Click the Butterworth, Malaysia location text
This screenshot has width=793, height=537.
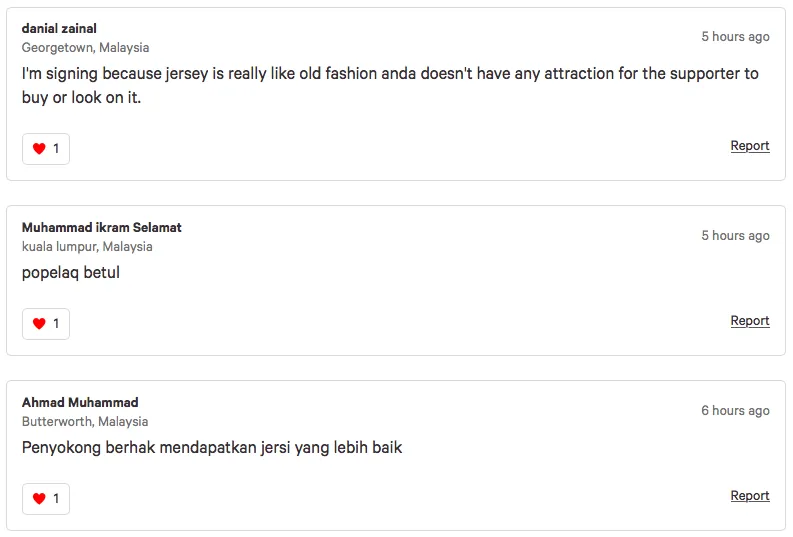(85, 421)
